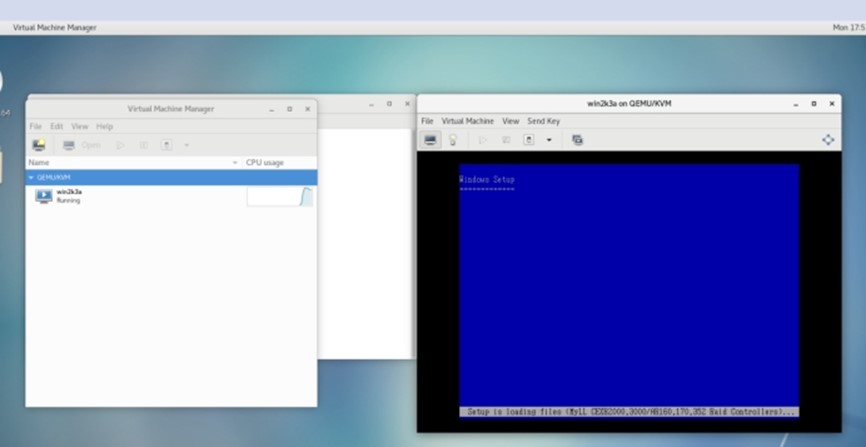Close the Virtual Machine Manager window
Image resolution: width=866 pixels, height=447 pixels.
(308, 109)
